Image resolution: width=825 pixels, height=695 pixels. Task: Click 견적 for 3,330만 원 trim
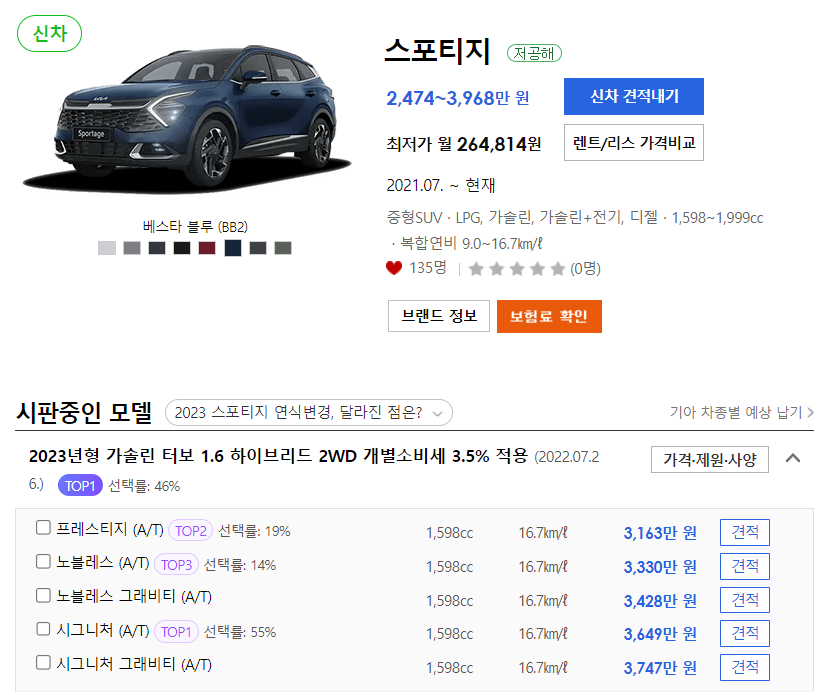coord(744,567)
